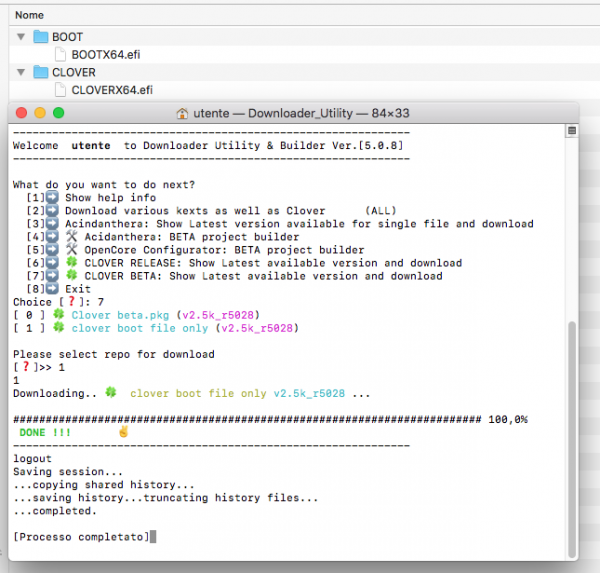The image size is (600, 573).
Task: Click arrow icon of option 2 Download kexts
Action: point(52,211)
